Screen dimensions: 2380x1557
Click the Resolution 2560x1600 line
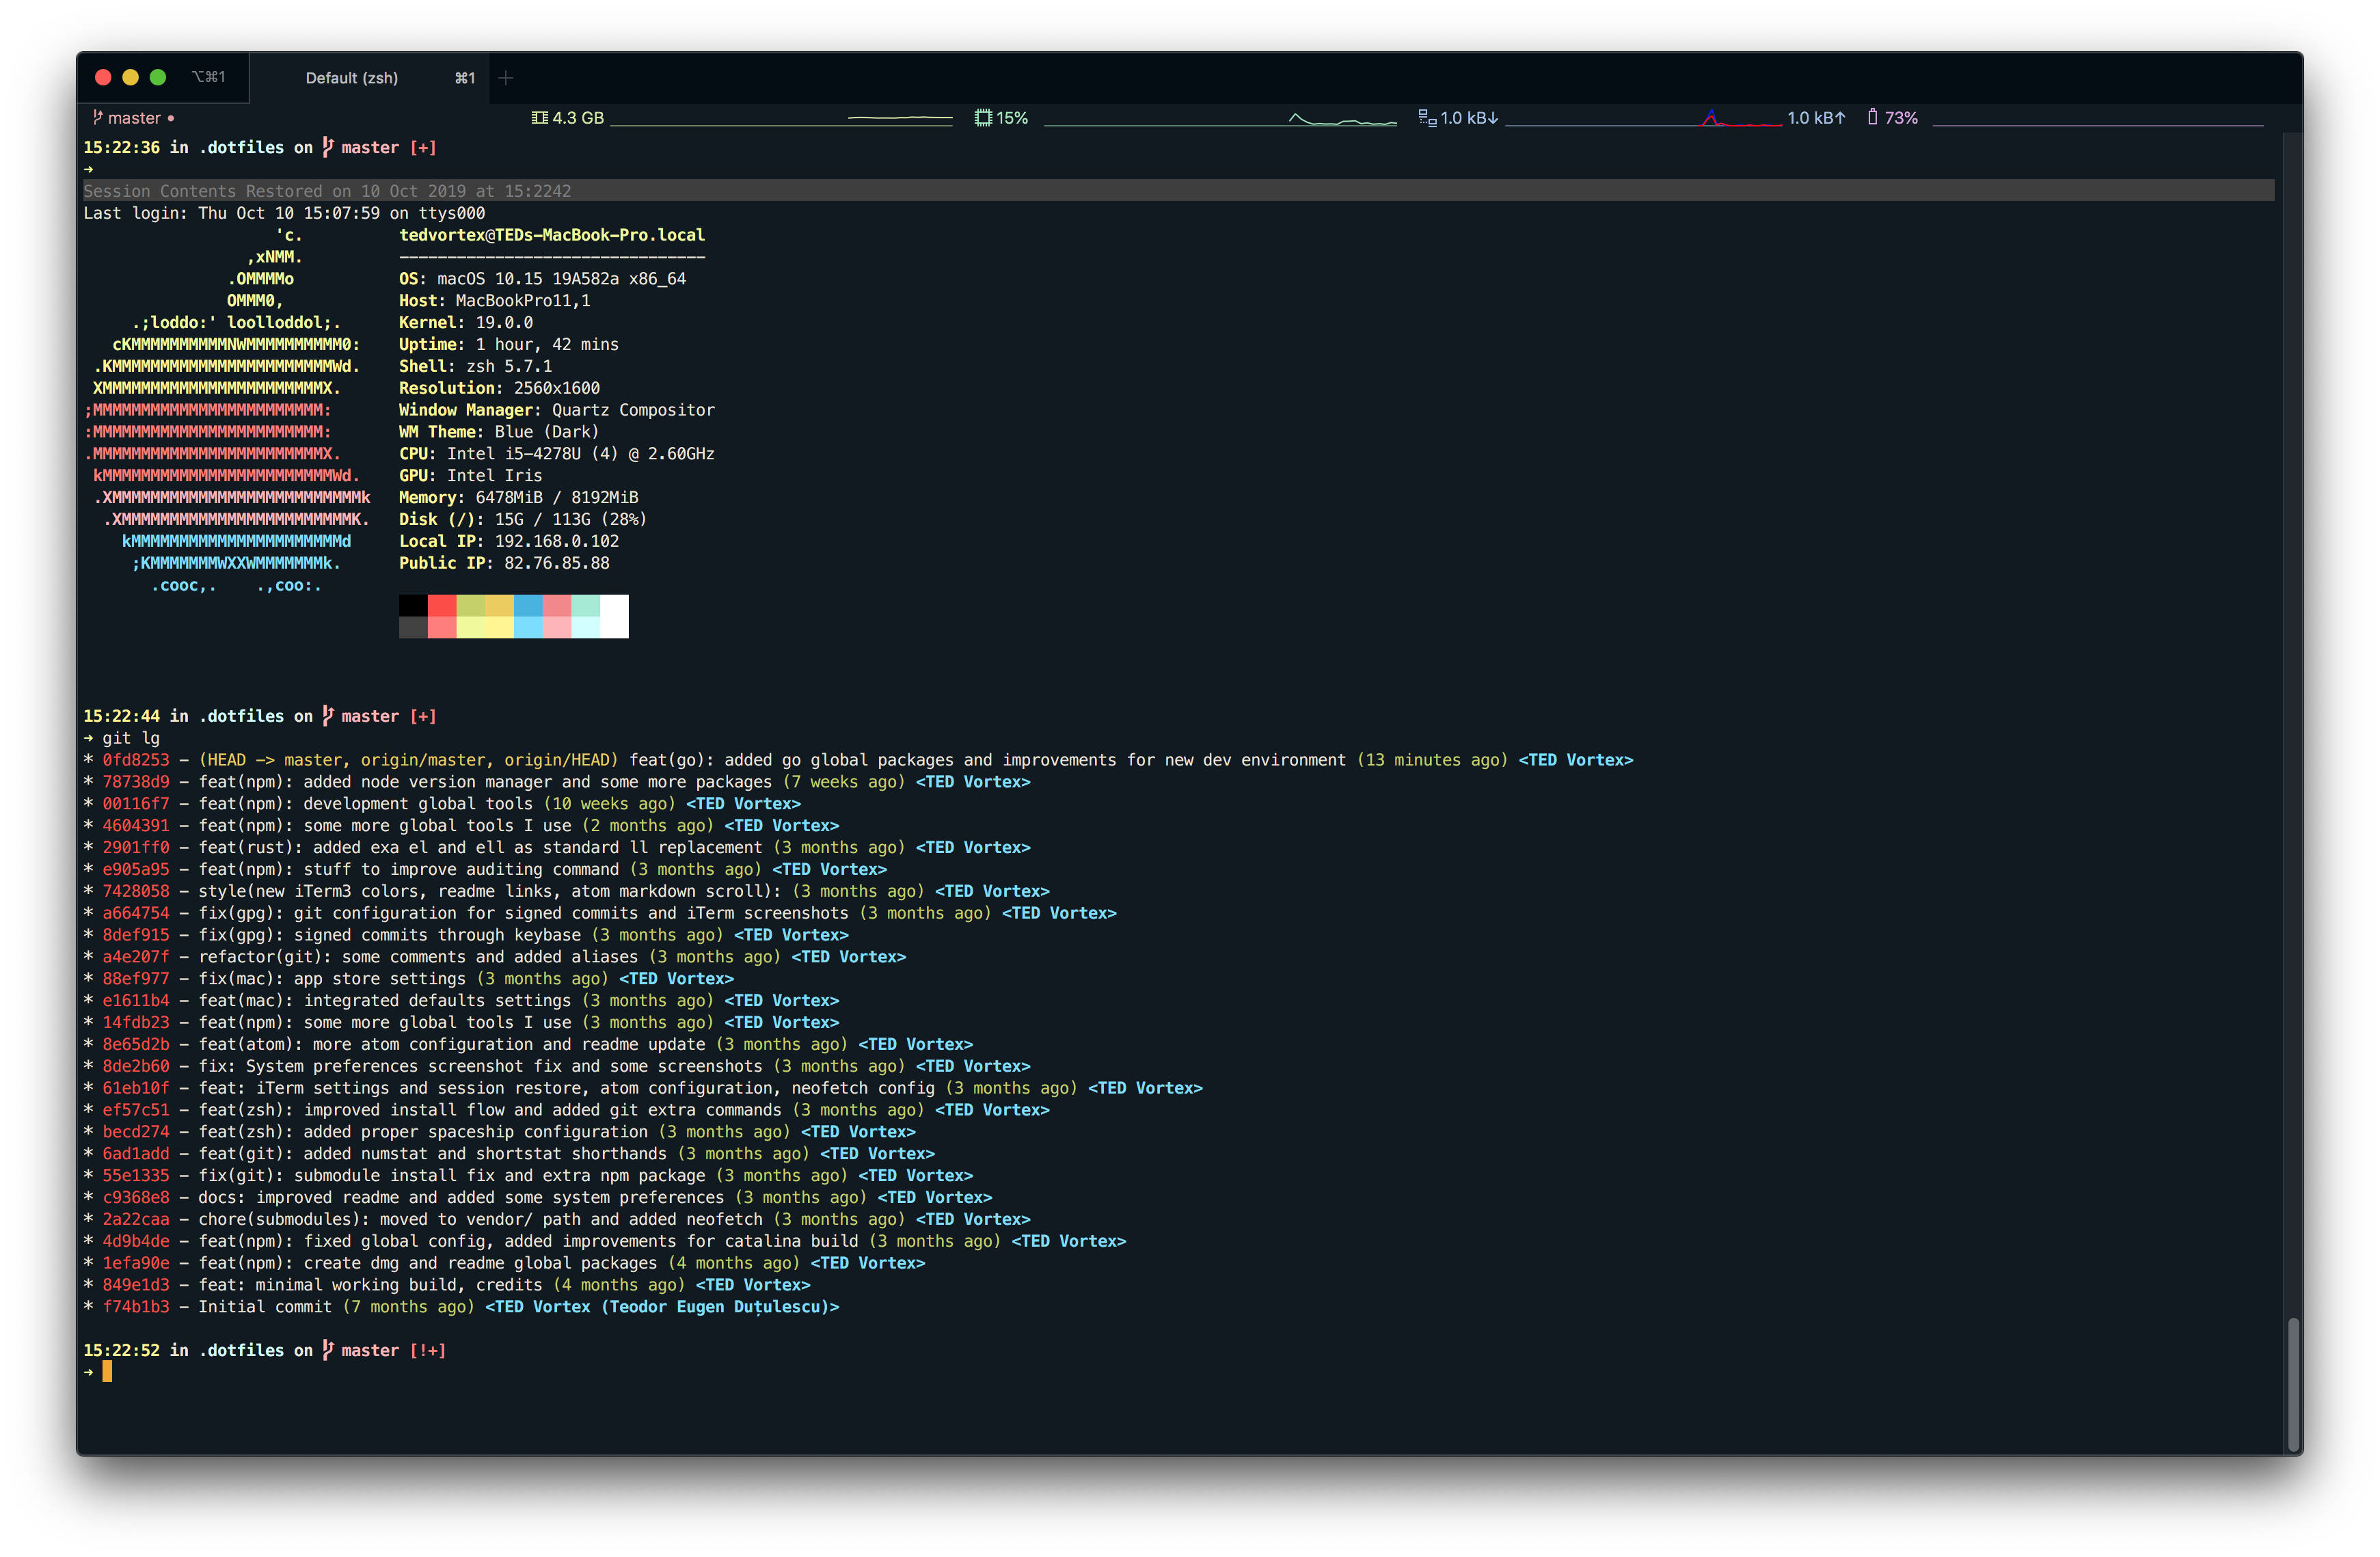[500, 388]
